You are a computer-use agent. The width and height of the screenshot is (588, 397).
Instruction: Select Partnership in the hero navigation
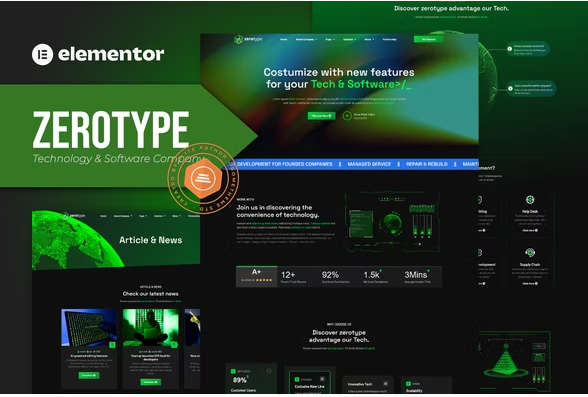389,39
